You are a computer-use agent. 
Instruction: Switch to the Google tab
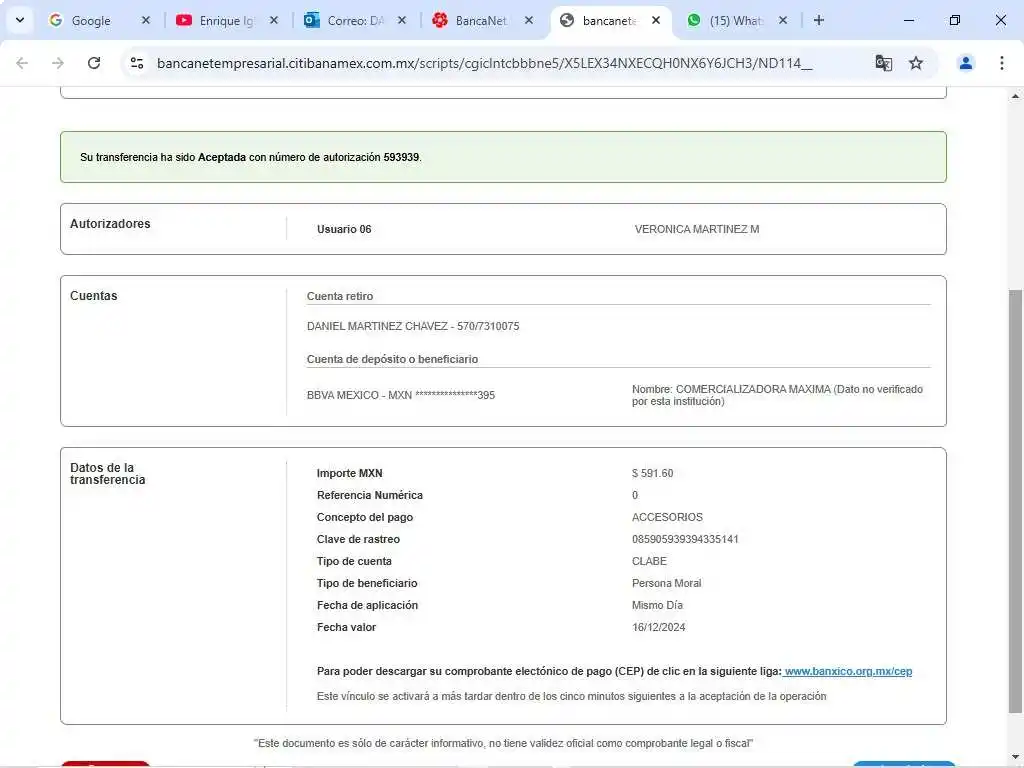(90, 20)
